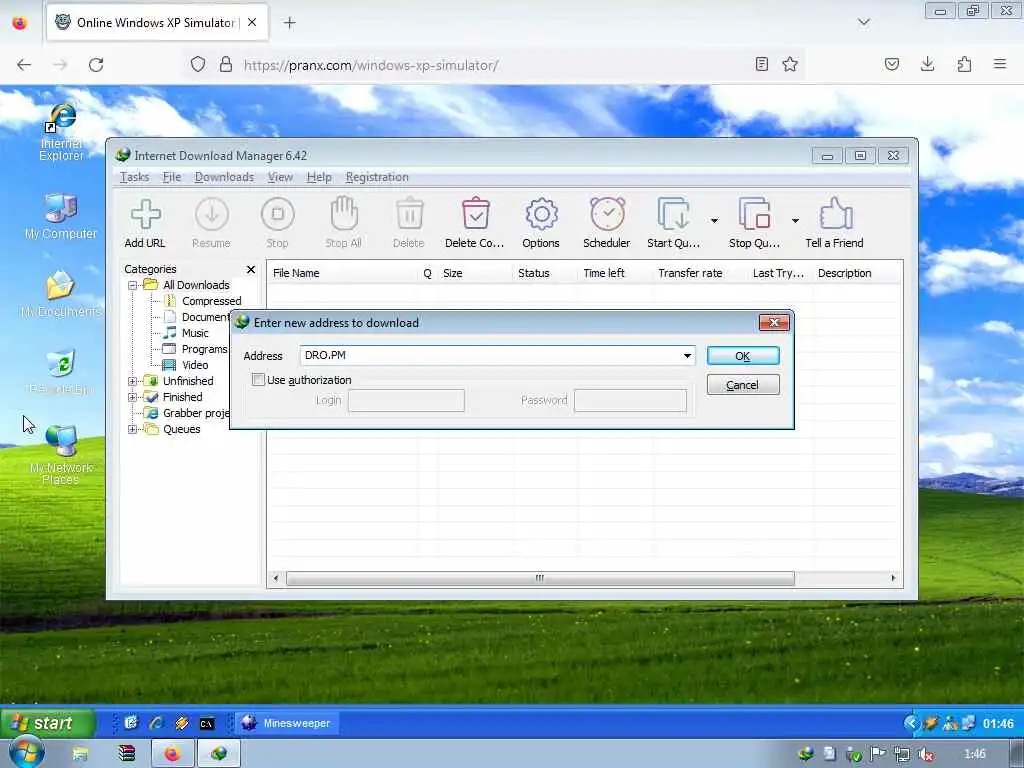
Task: Enable the Use authorization checkbox
Action: [x=259, y=379]
